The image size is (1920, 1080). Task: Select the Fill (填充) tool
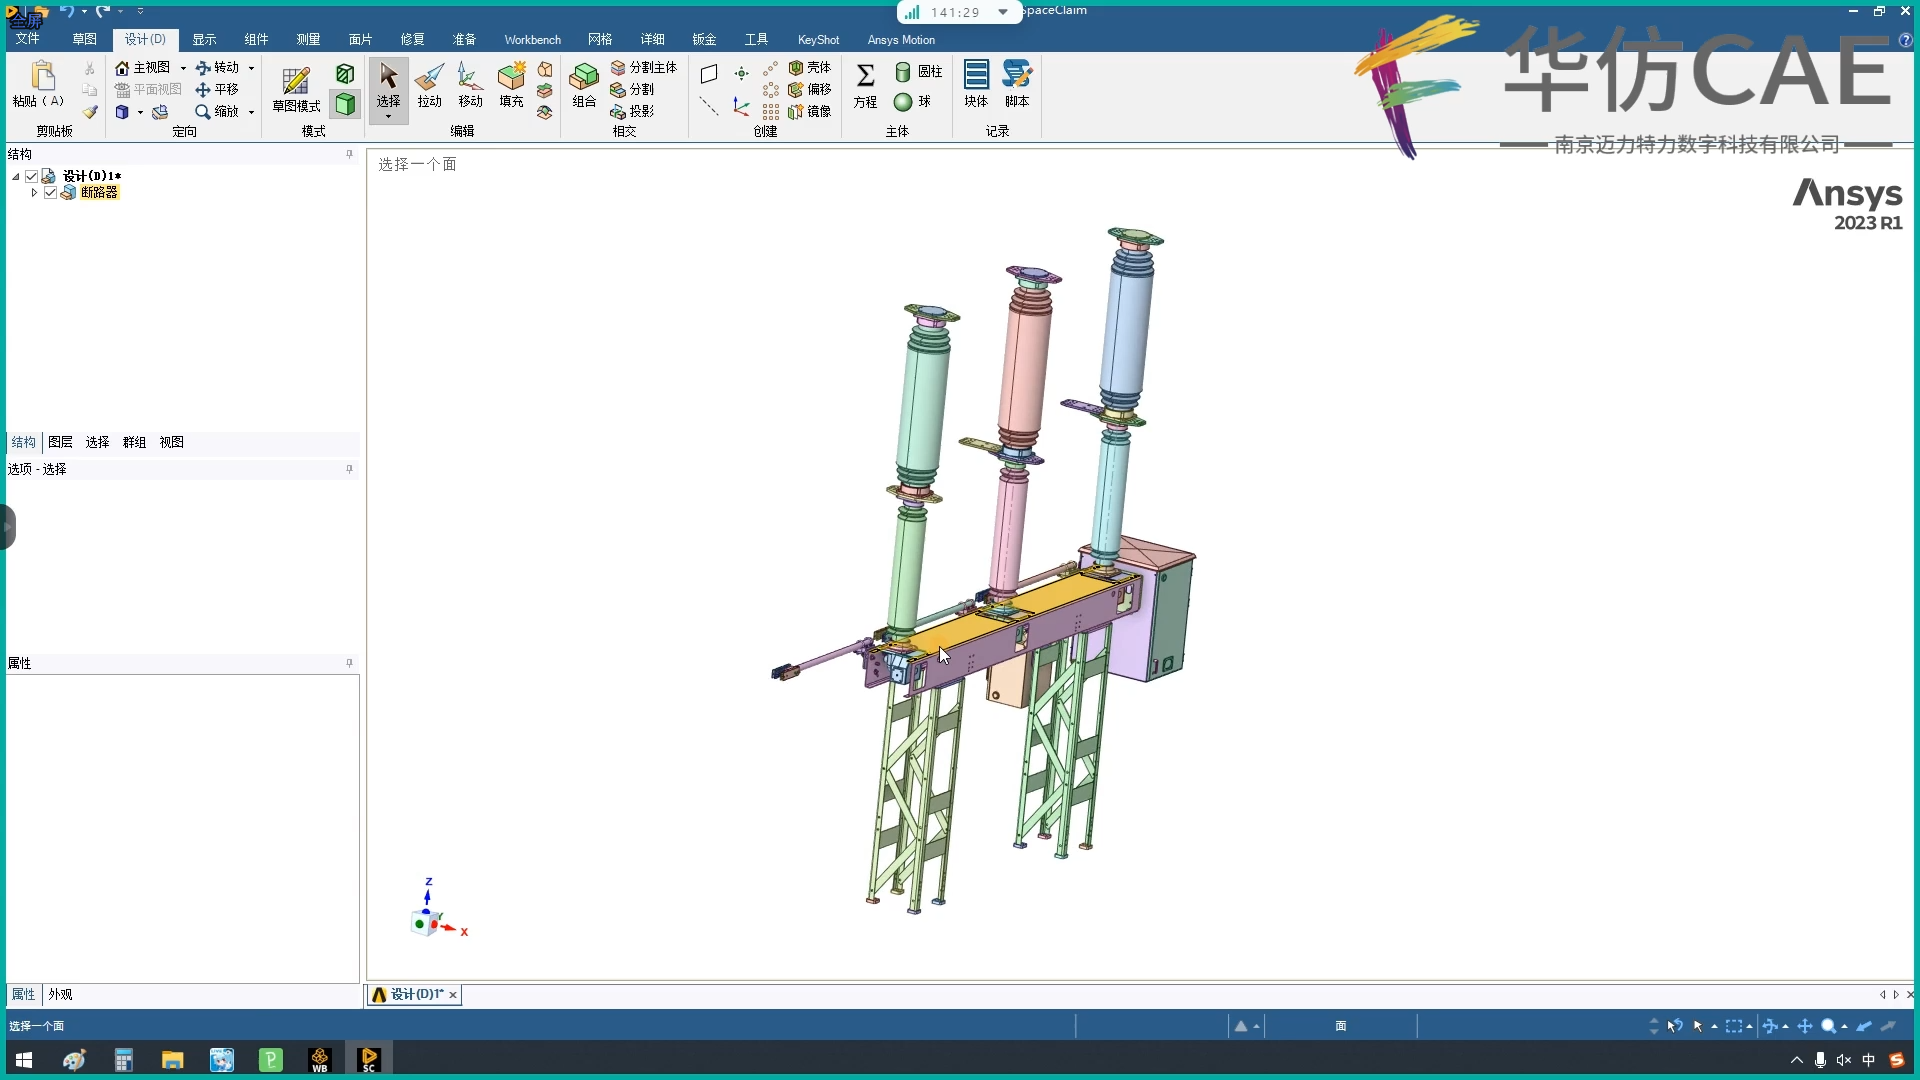tap(511, 85)
